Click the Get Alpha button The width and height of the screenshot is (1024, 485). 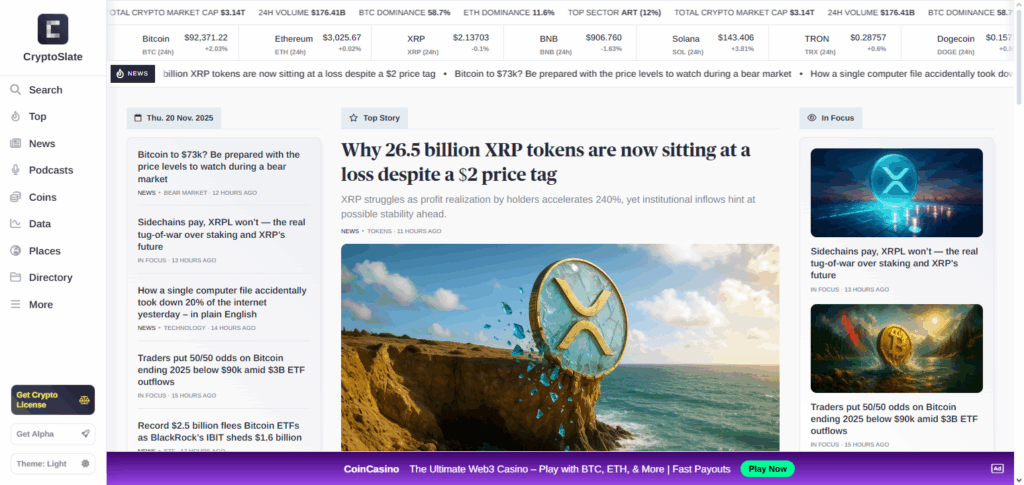(x=53, y=434)
